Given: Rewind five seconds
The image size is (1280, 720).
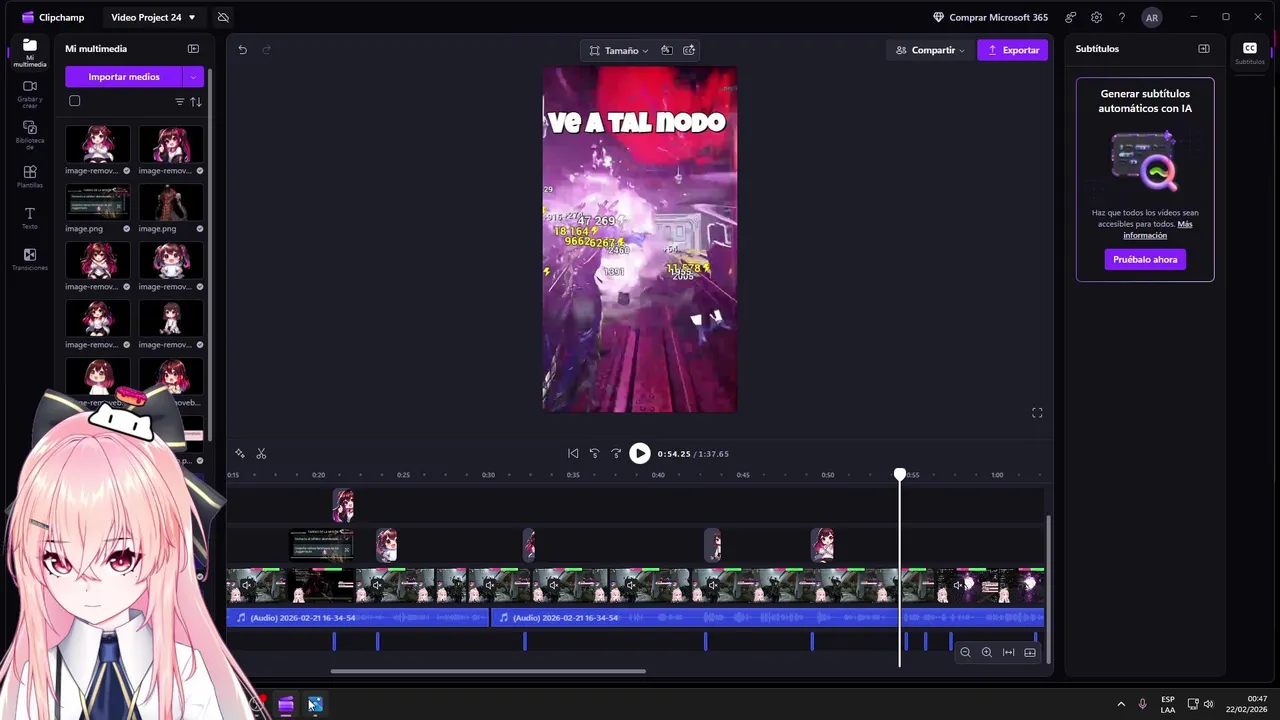Looking at the screenshot, I should tap(594, 454).
